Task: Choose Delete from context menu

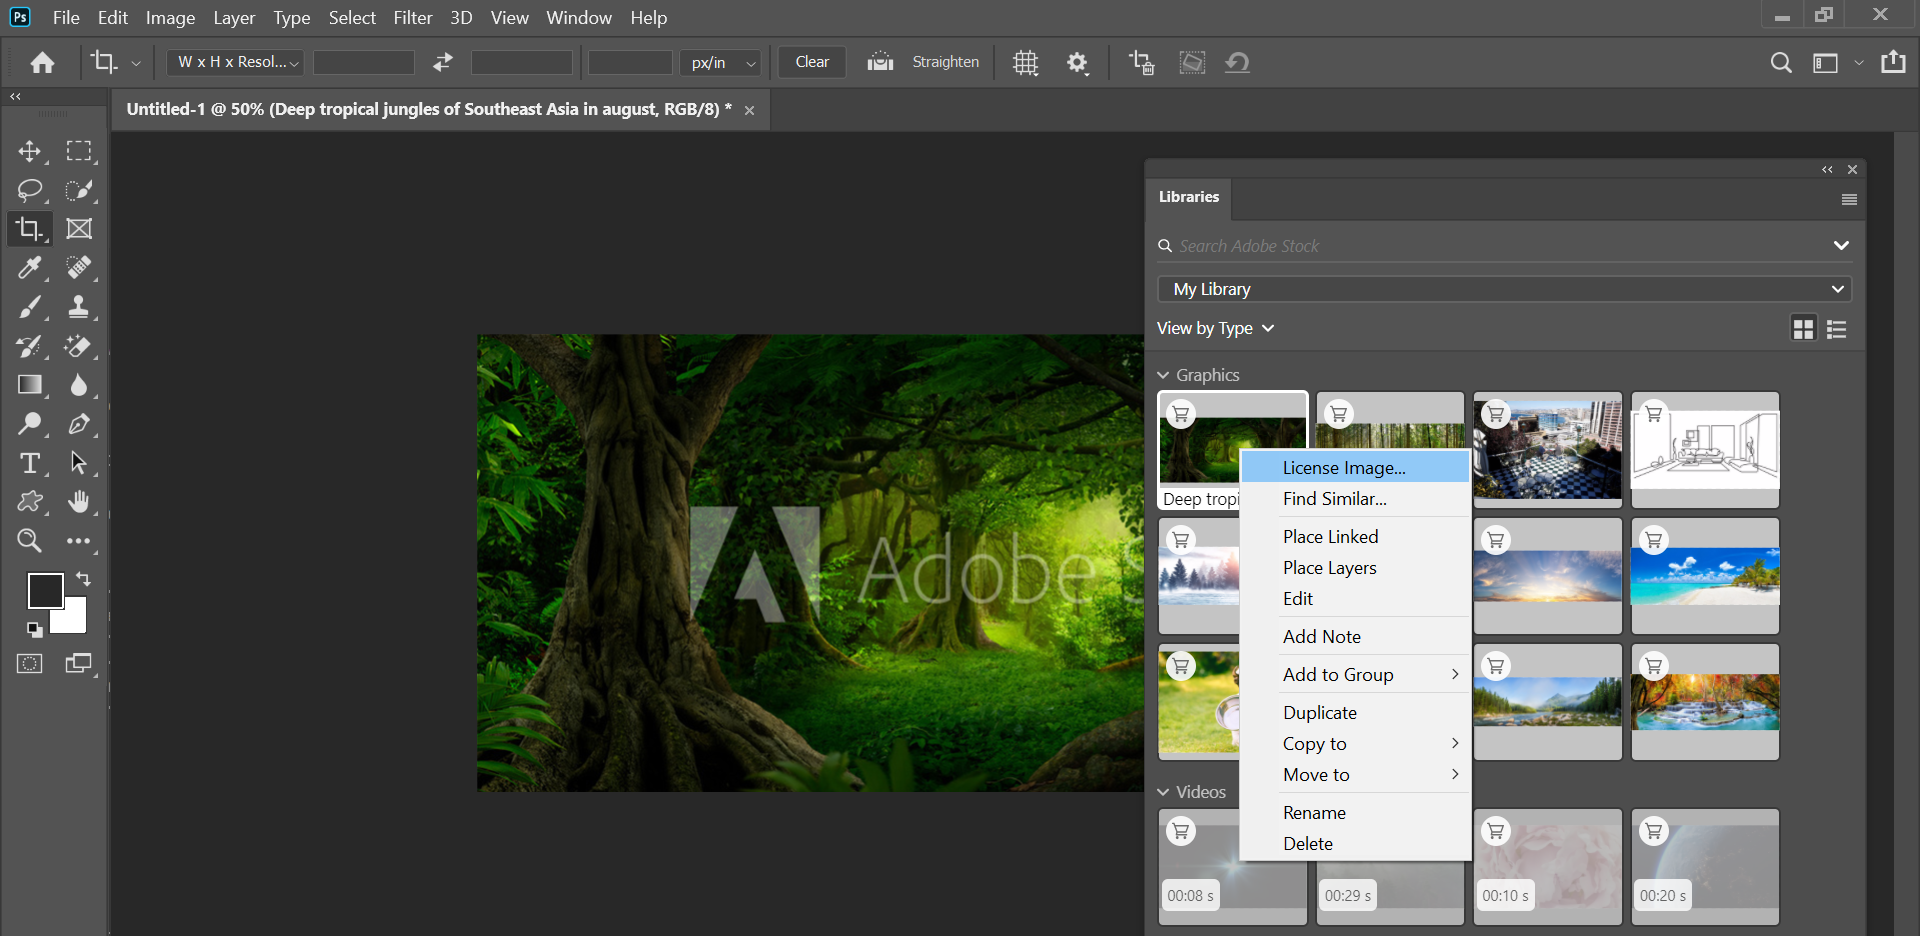Action: point(1355,844)
